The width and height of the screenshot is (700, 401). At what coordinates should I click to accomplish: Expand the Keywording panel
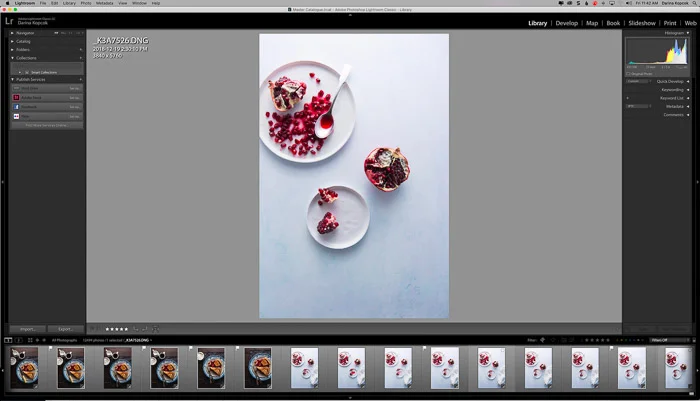coord(688,90)
